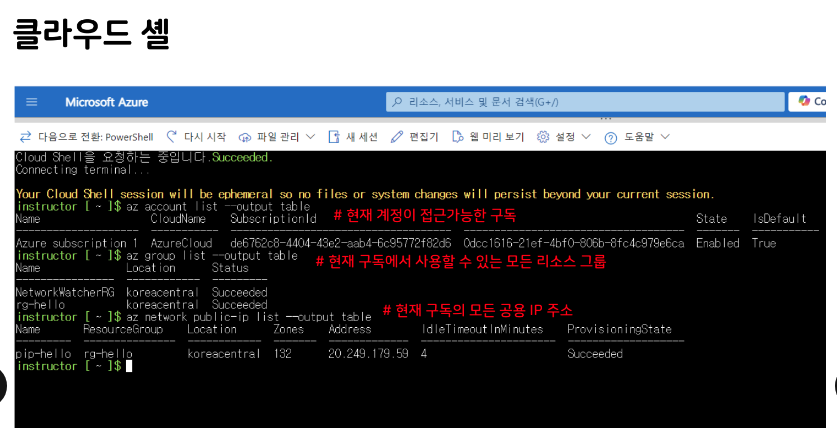Open 파일 관리 menu

point(277,137)
